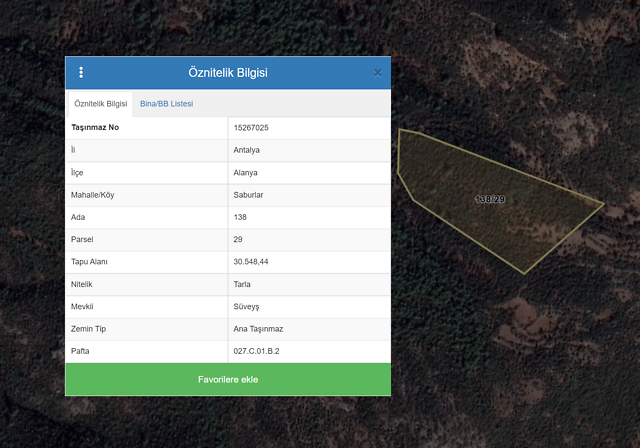The image size is (640, 448).
Task: Select the Öznitelik Bilgisi tab
Action: point(100,104)
